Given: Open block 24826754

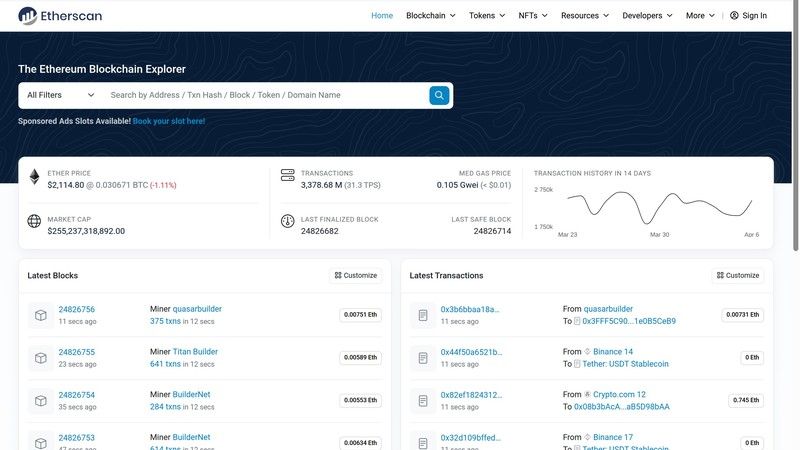Looking at the screenshot, I should click(77, 395).
